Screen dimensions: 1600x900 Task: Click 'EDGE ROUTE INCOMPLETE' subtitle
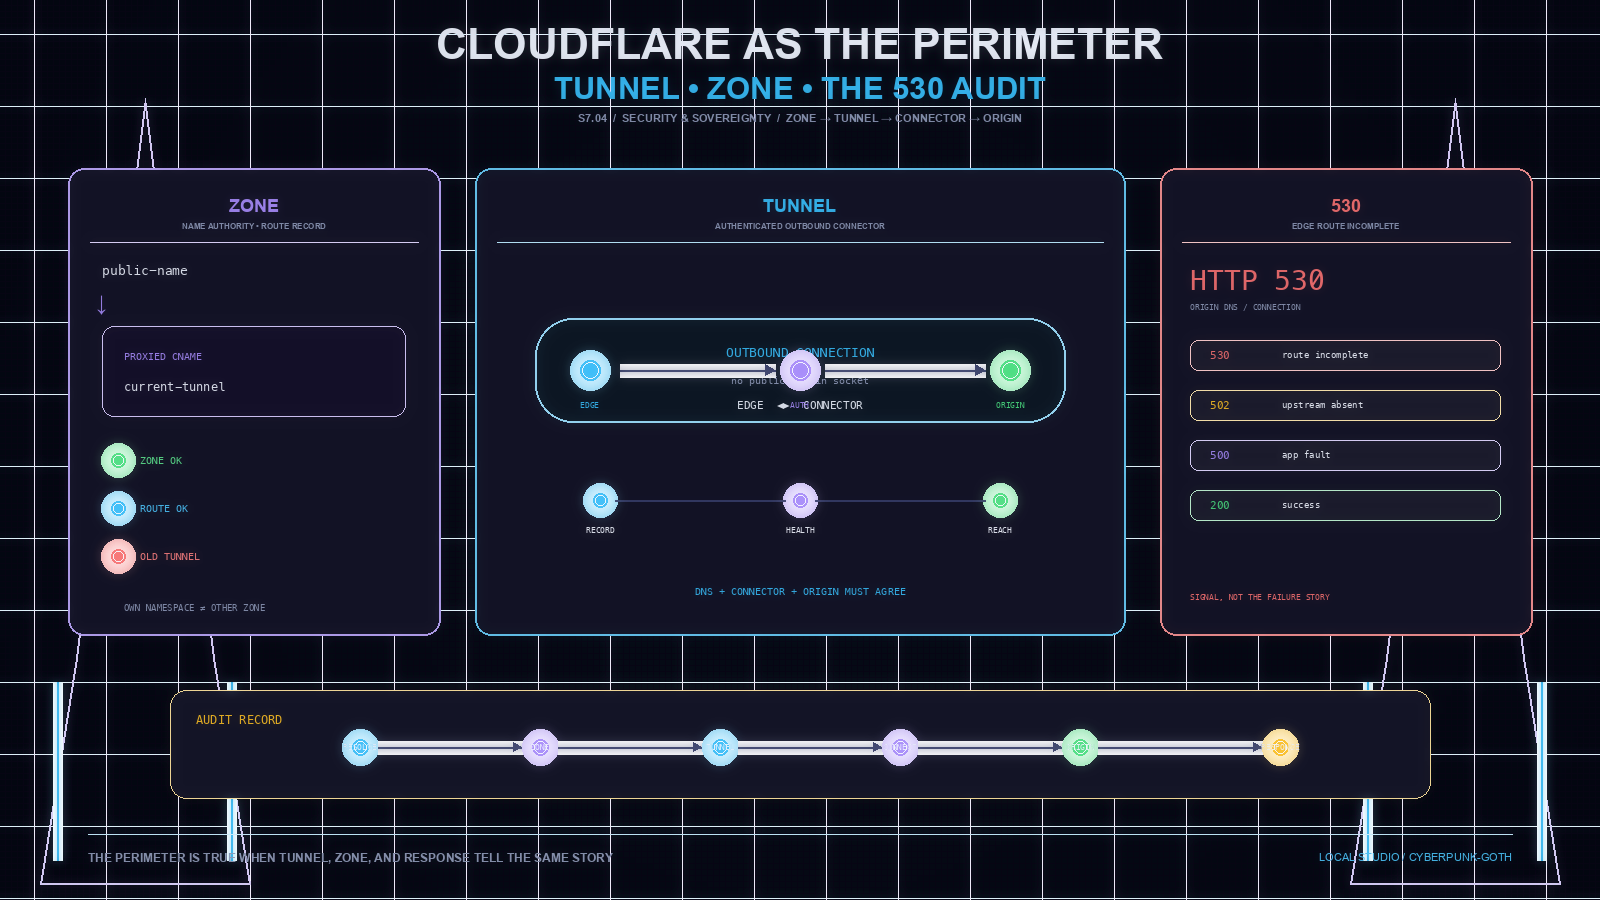[x=1346, y=226]
